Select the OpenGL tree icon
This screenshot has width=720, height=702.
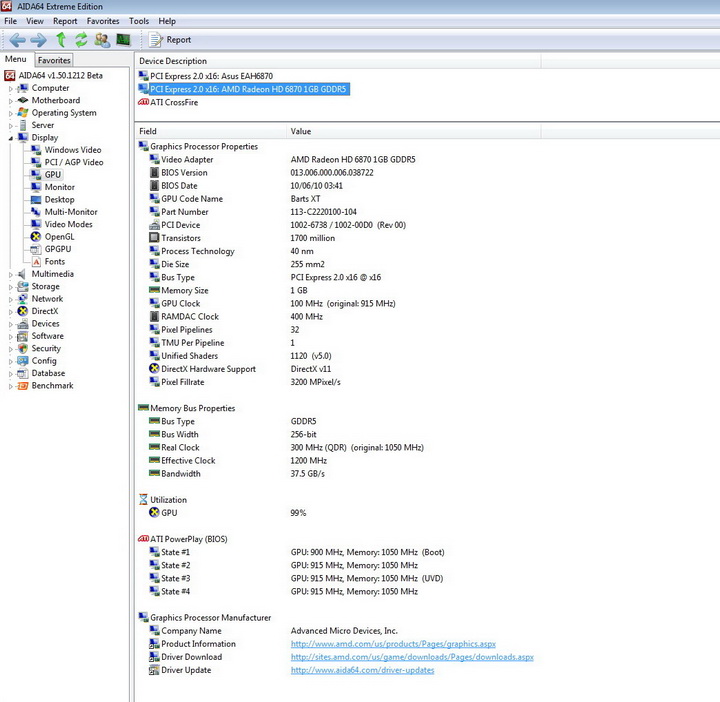point(36,236)
